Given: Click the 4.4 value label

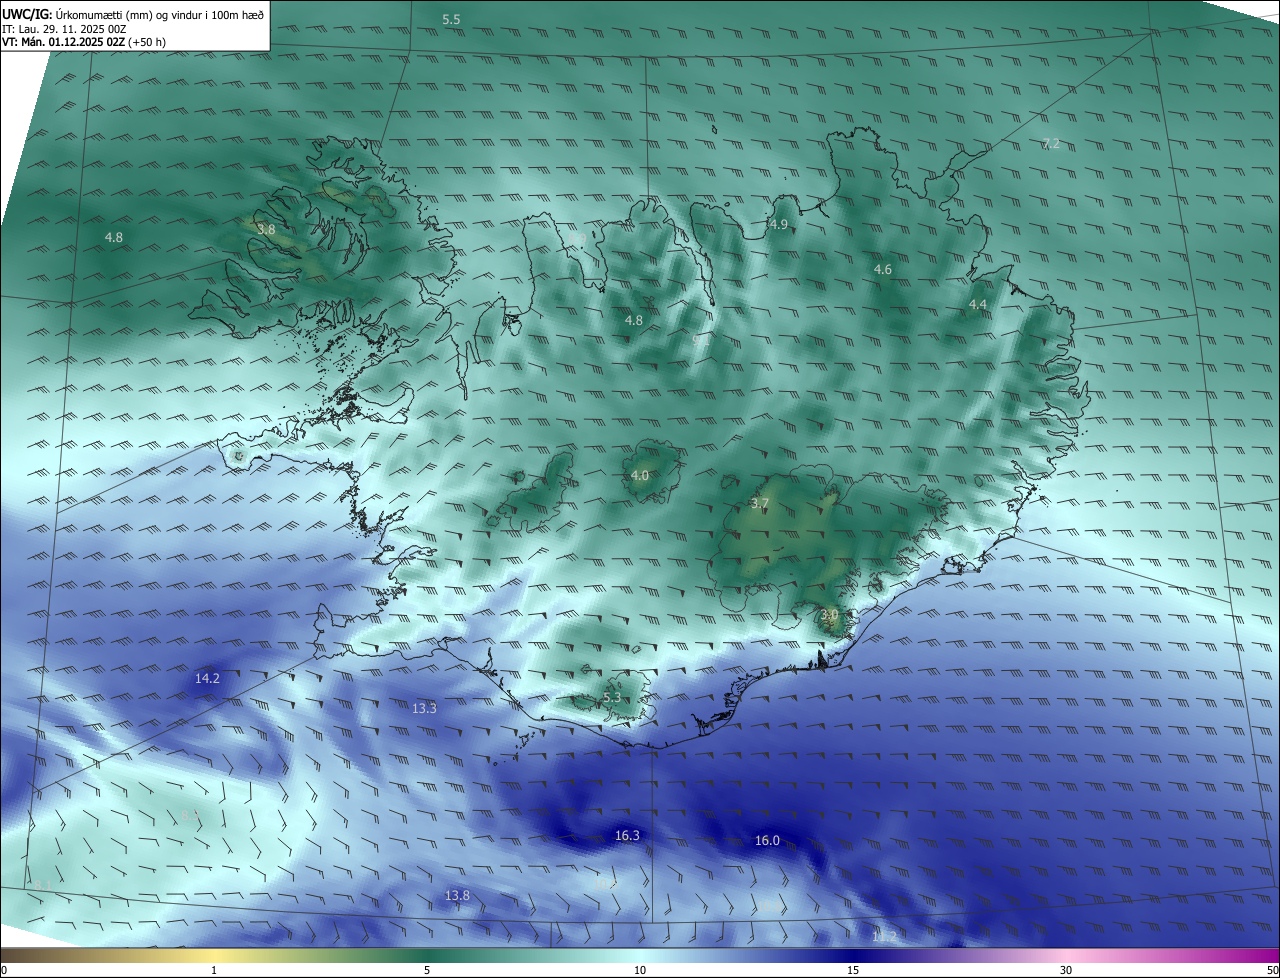Looking at the screenshot, I should tap(978, 305).
